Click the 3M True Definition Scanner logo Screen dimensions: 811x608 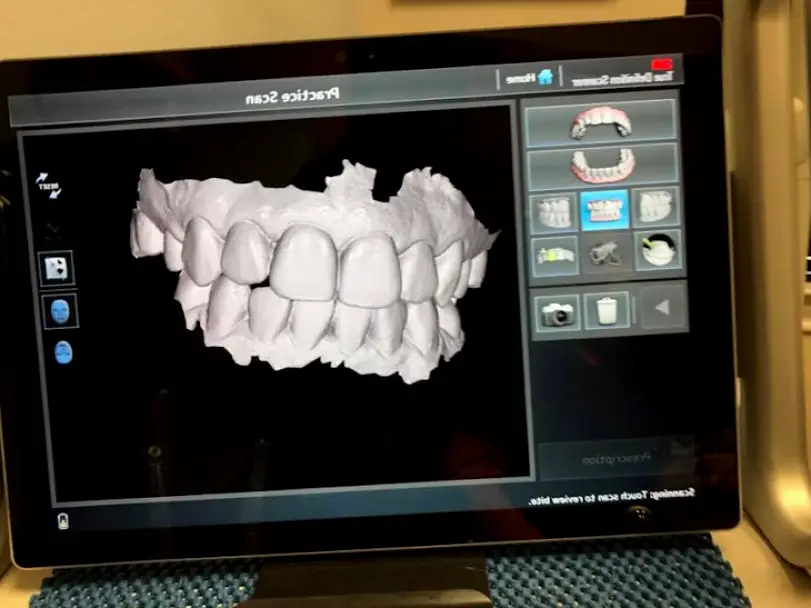(x=623, y=74)
